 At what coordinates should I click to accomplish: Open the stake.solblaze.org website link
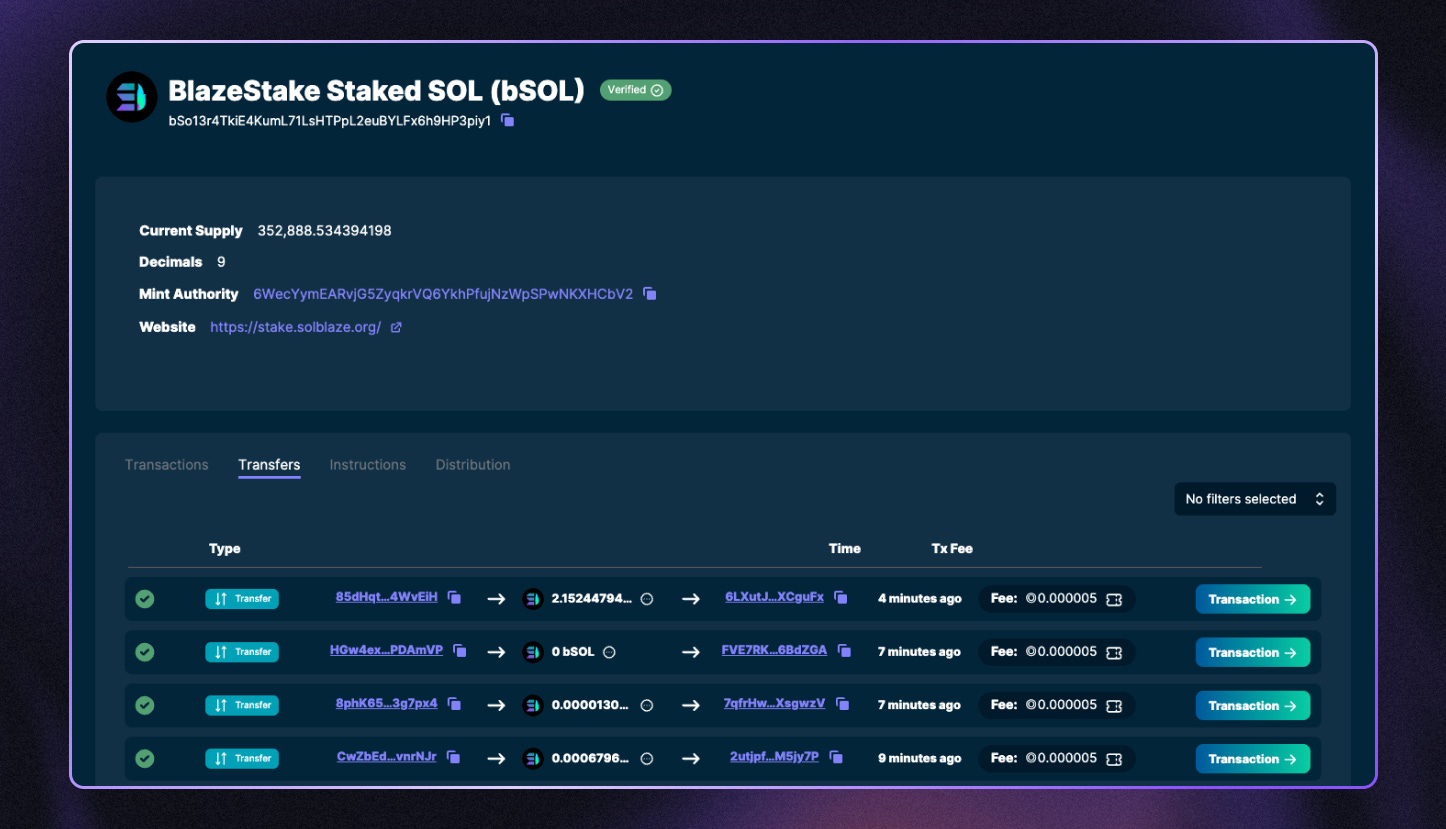click(296, 327)
